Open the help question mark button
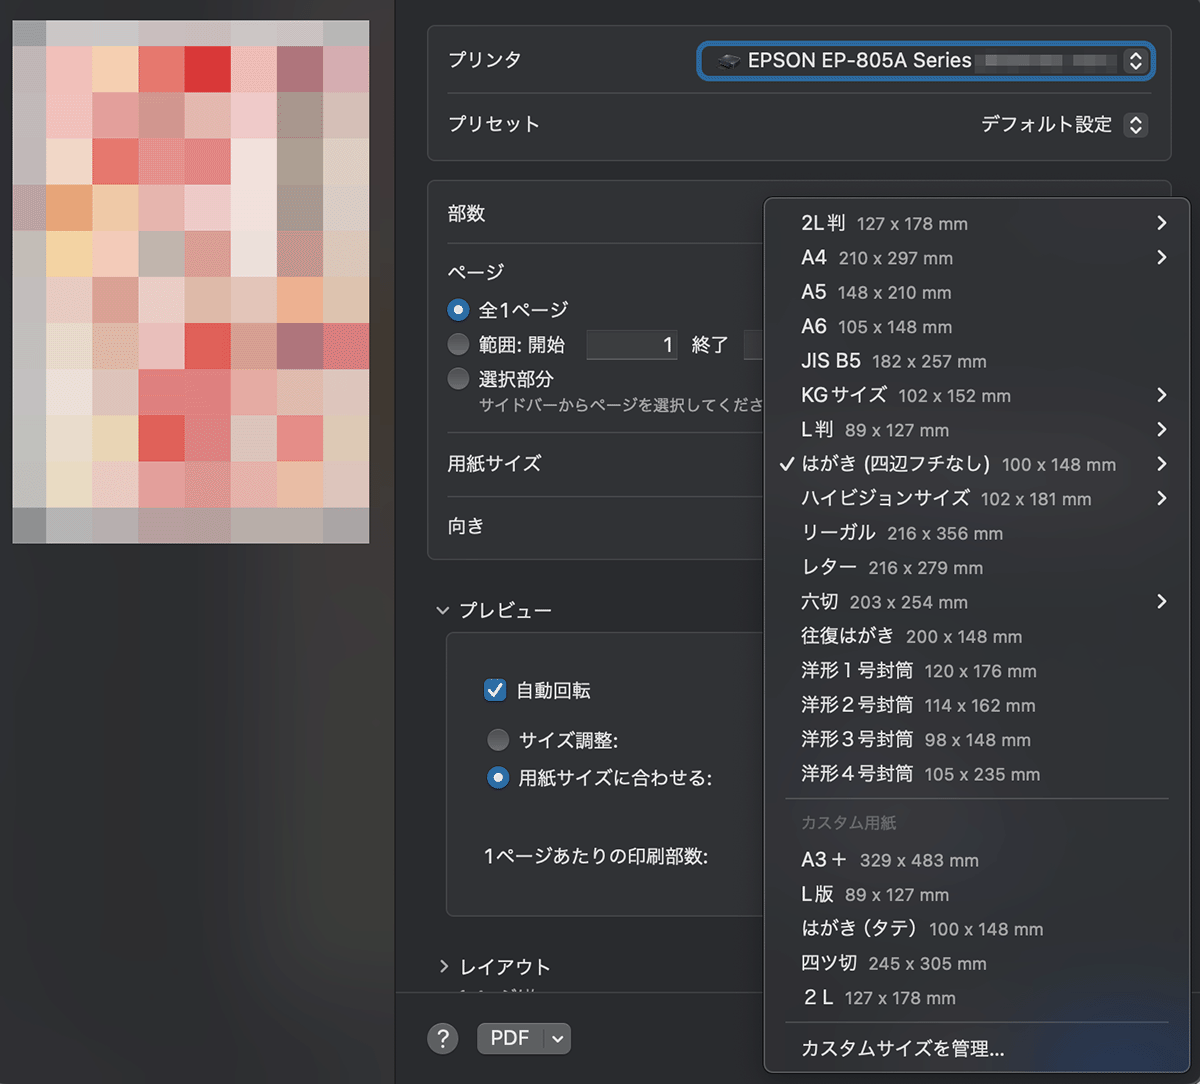 443,1038
